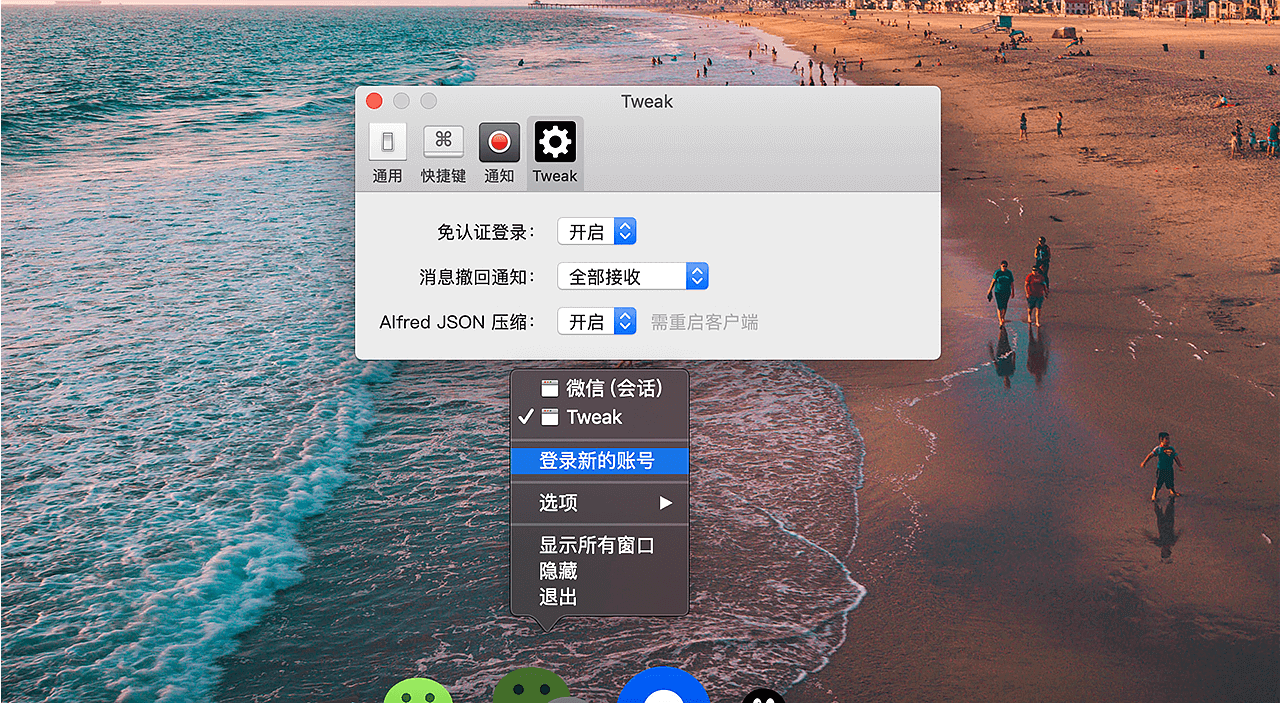This screenshot has width=1280, height=703.
Task: Close the Tweak preferences window
Action: 374,101
